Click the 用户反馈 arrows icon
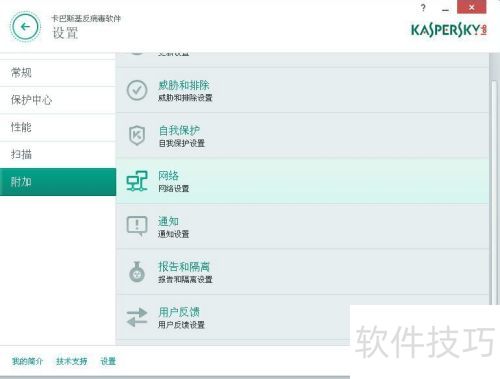The image size is (500, 379). (137, 317)
